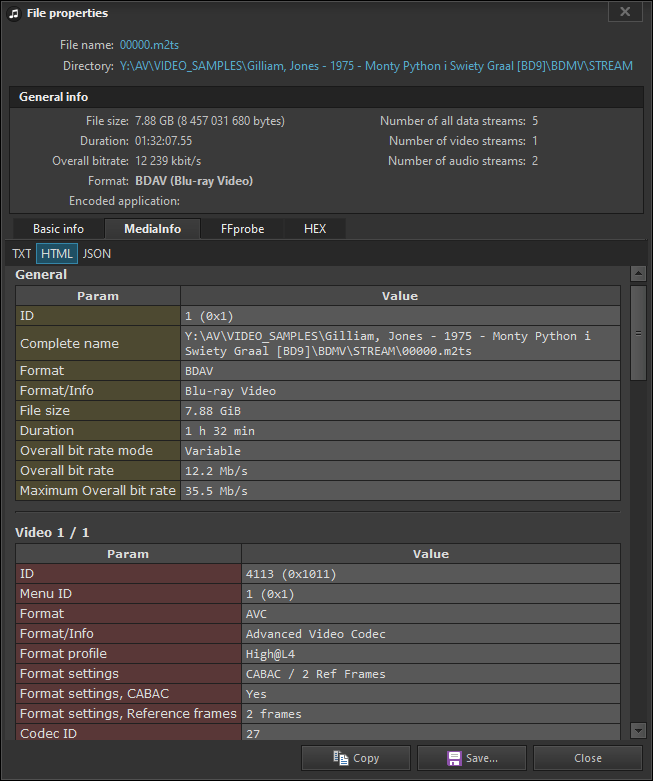653x781 pixels.
Task: Click the 'Number of audio streams' label
Action: tap(457, 161)
